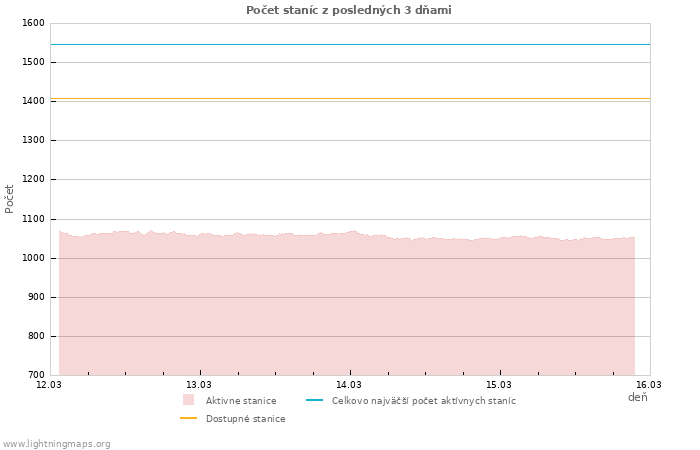Click the pink Aktívne stanice legend swatch
The width and height of the screenshot is (700, 450).
tap(188, 400)
